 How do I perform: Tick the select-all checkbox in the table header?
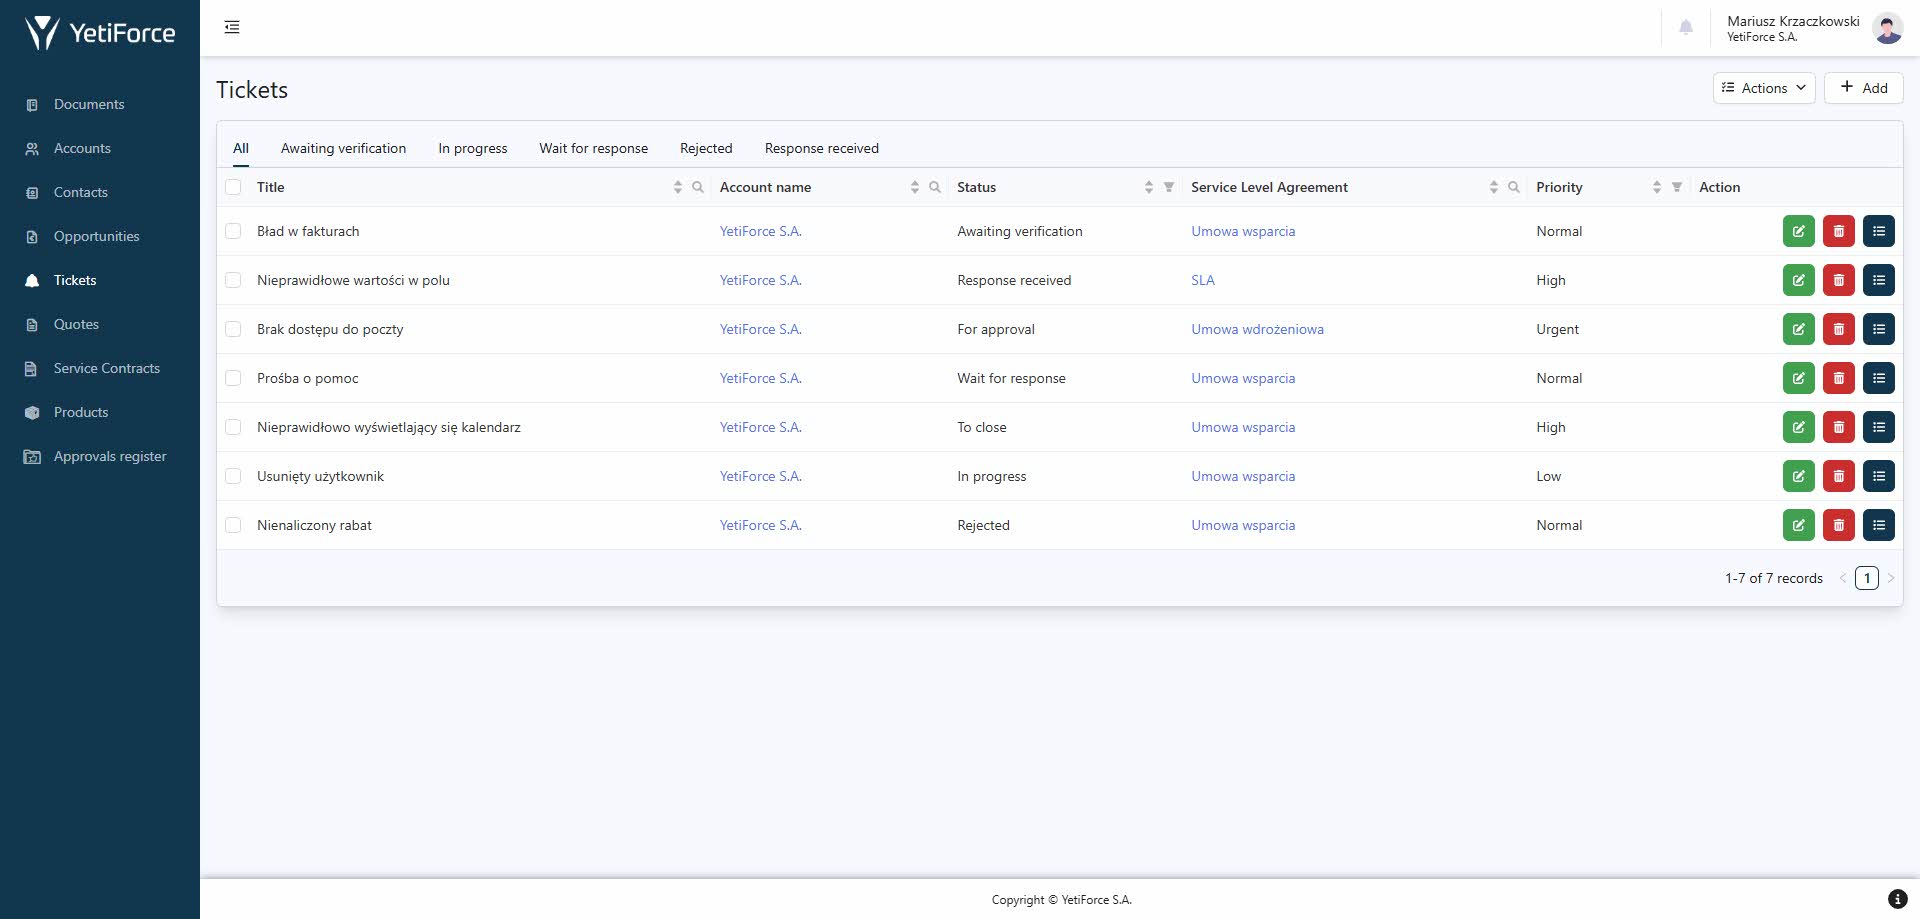point(233,187)
